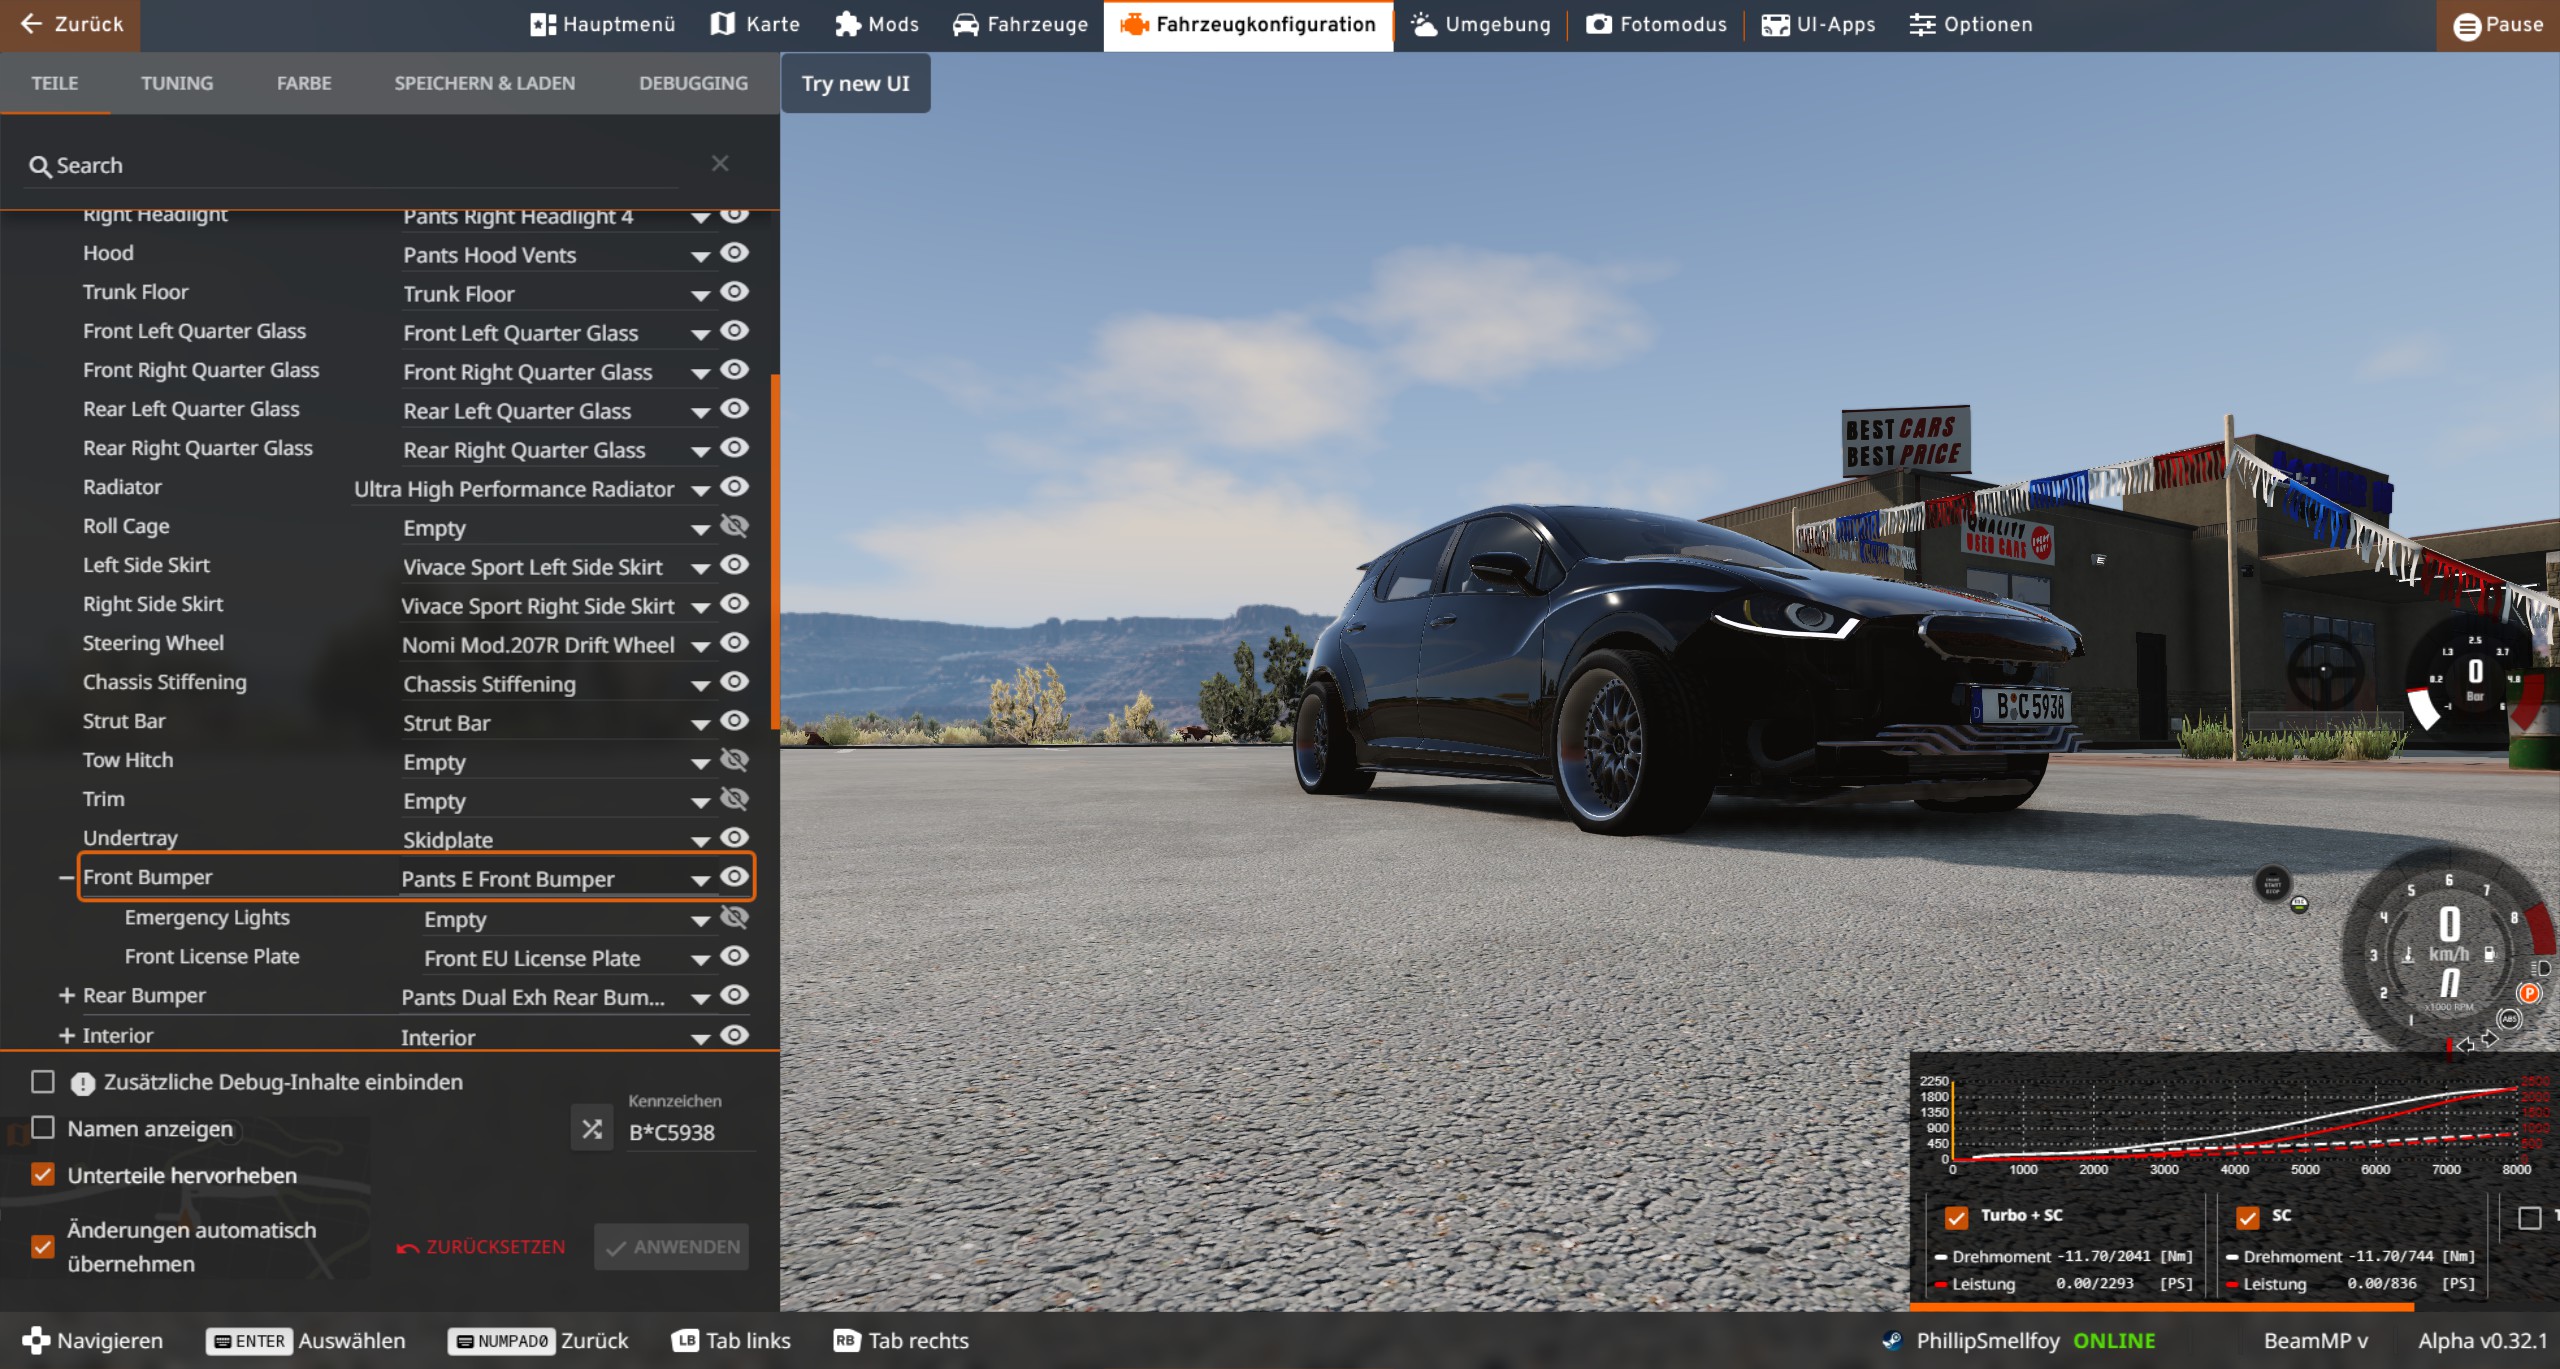Open UI-Apps editor
2560x1369 pixels.
point(1818,24)
